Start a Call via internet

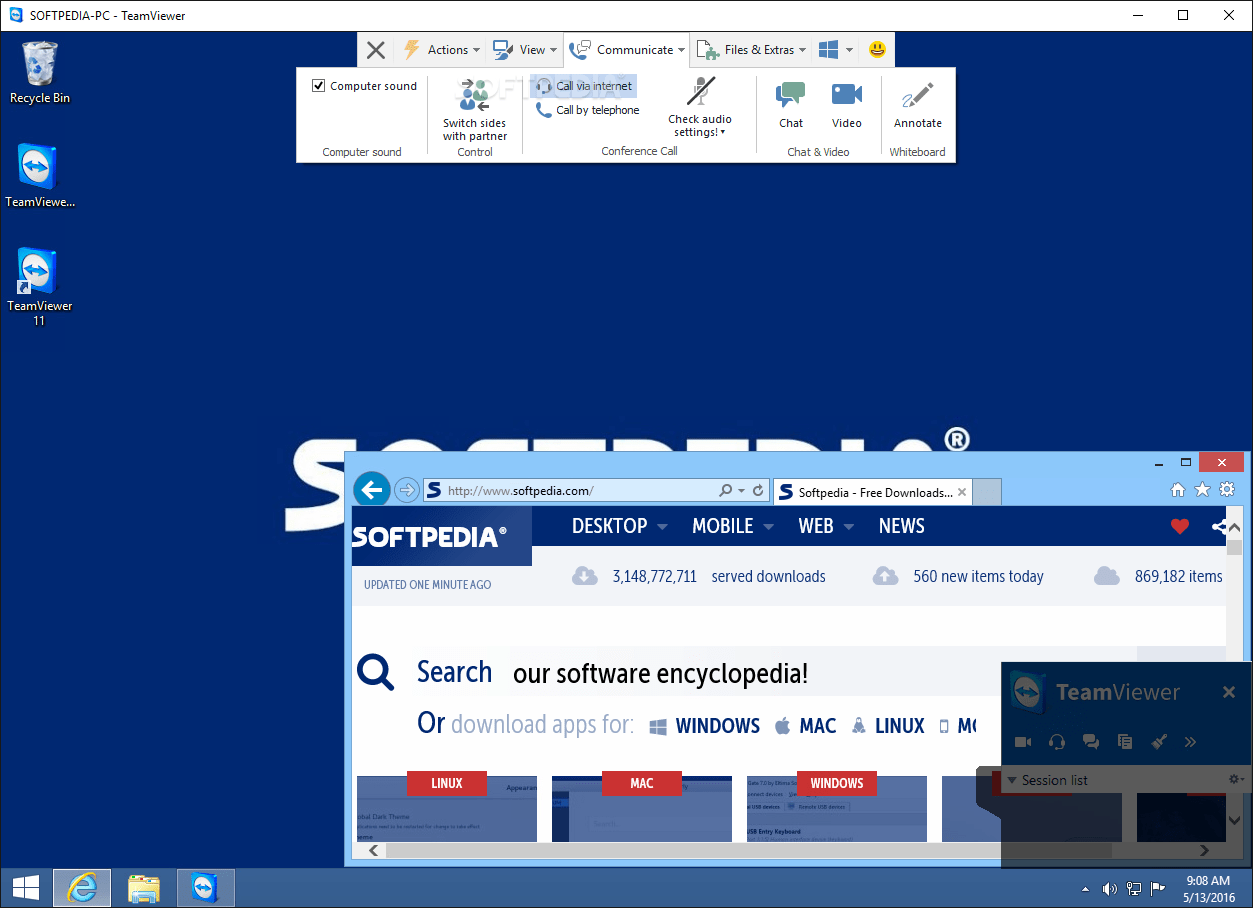[584, 86]
